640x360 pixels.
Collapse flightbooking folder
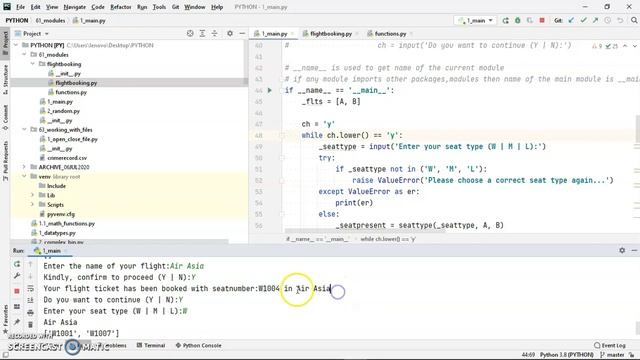point(33,64)
